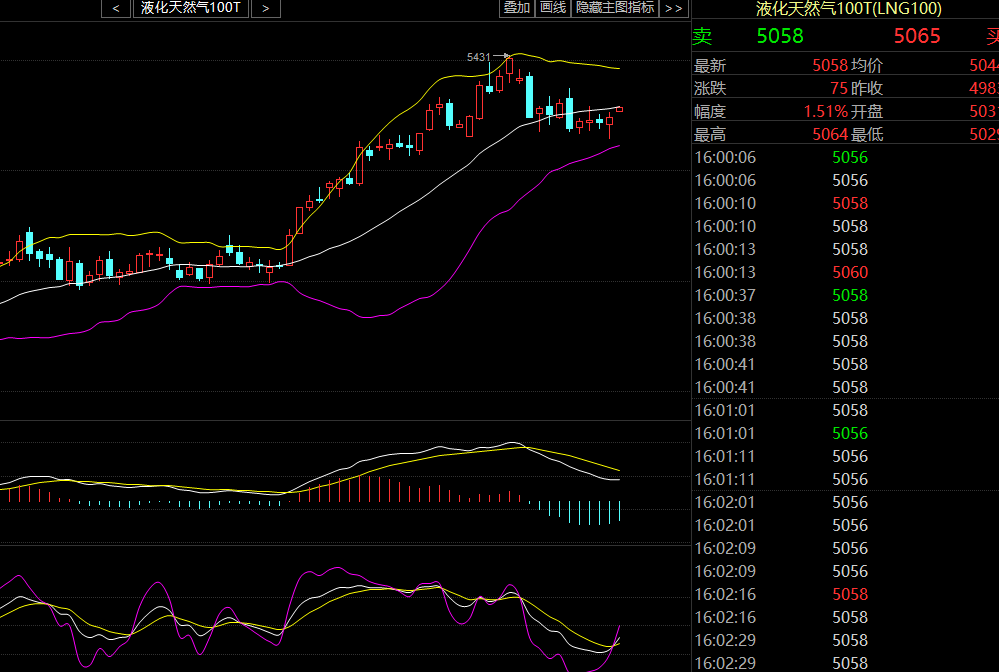
Task: Click the 叠加 overlay button
Action: (x=517, y=8)
